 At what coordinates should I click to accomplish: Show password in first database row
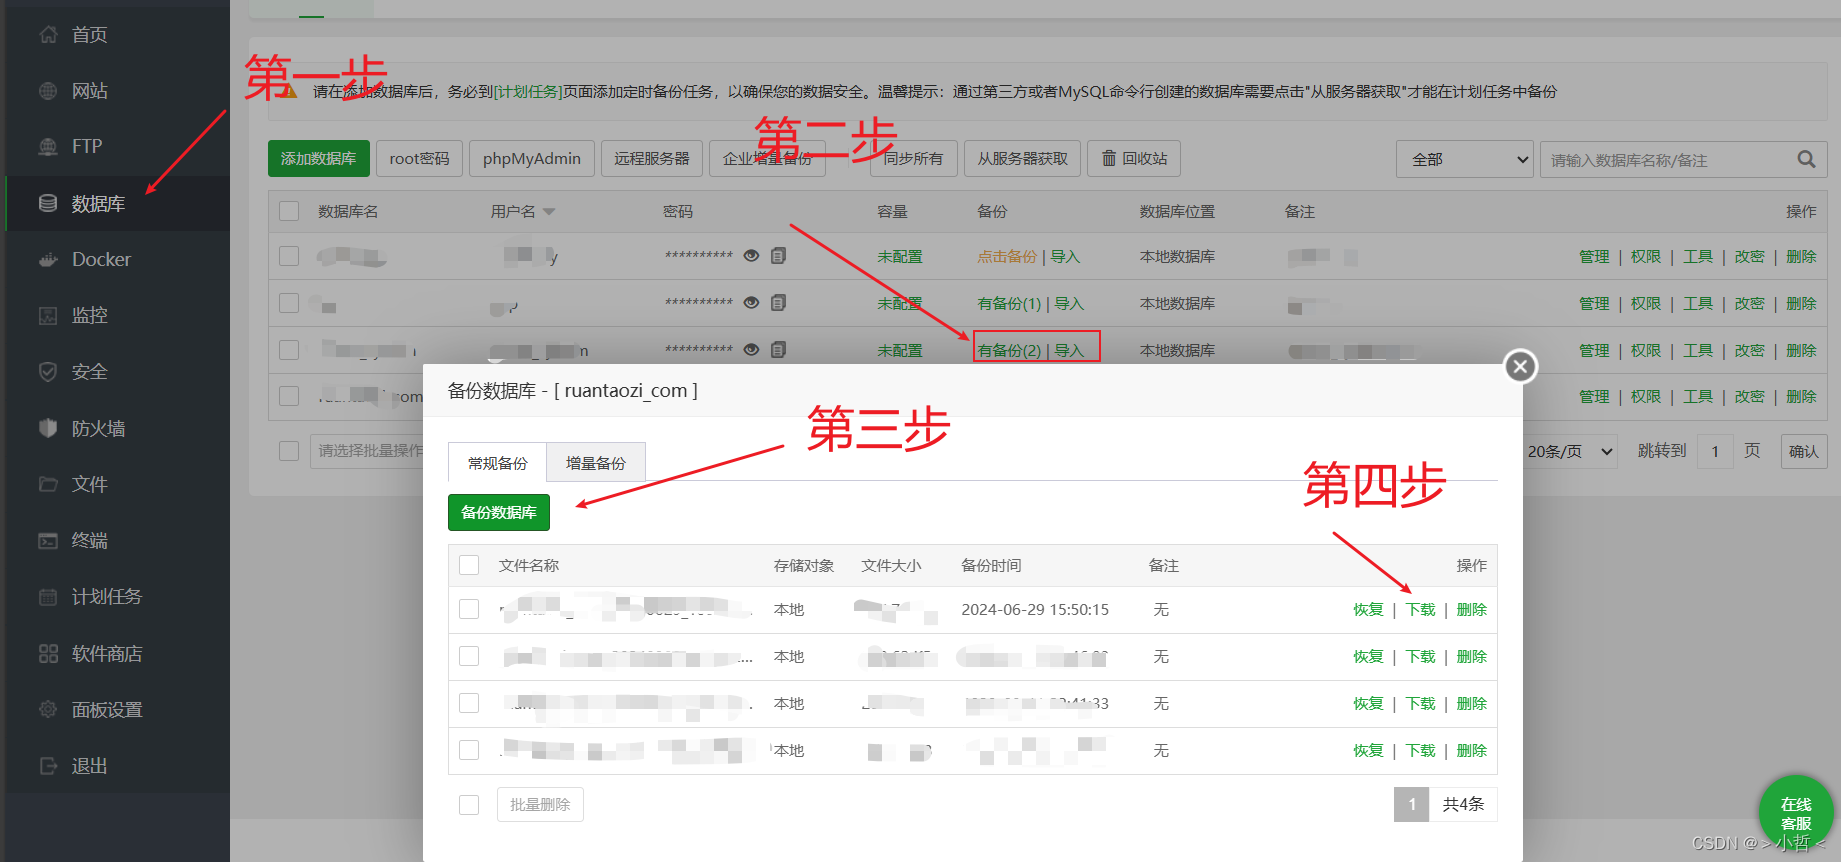(x=751, y=256)
